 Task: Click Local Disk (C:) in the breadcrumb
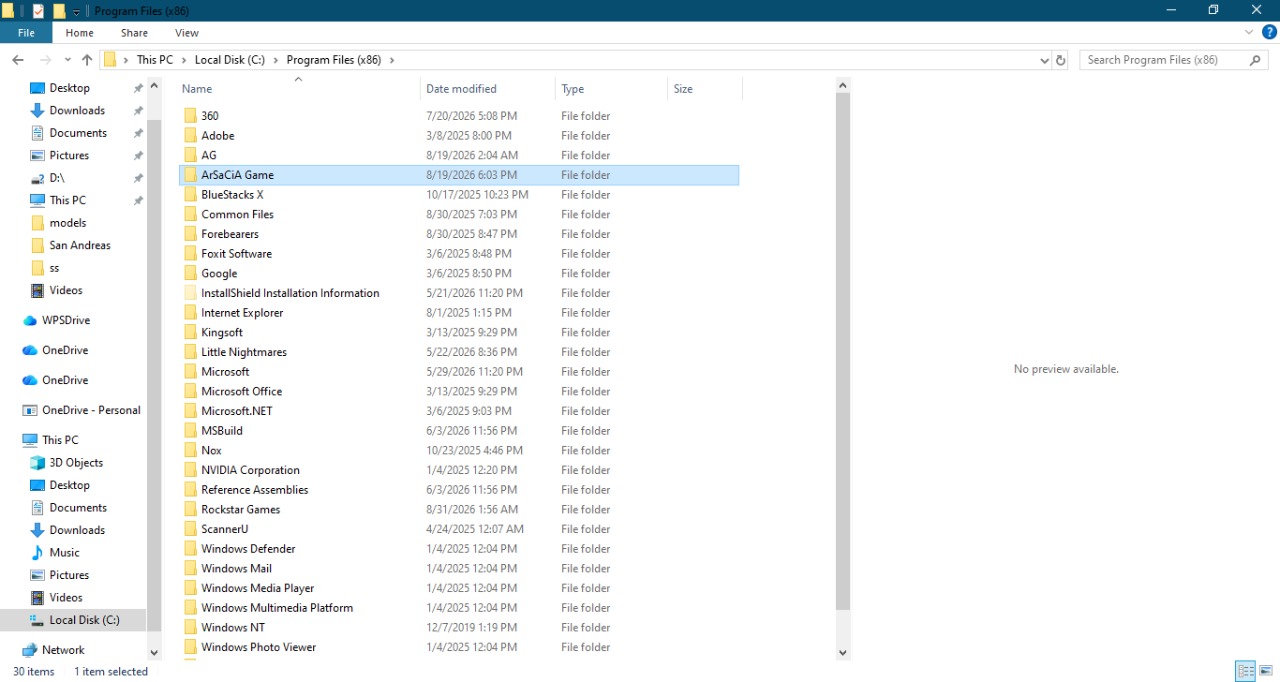tap(230, 60)
